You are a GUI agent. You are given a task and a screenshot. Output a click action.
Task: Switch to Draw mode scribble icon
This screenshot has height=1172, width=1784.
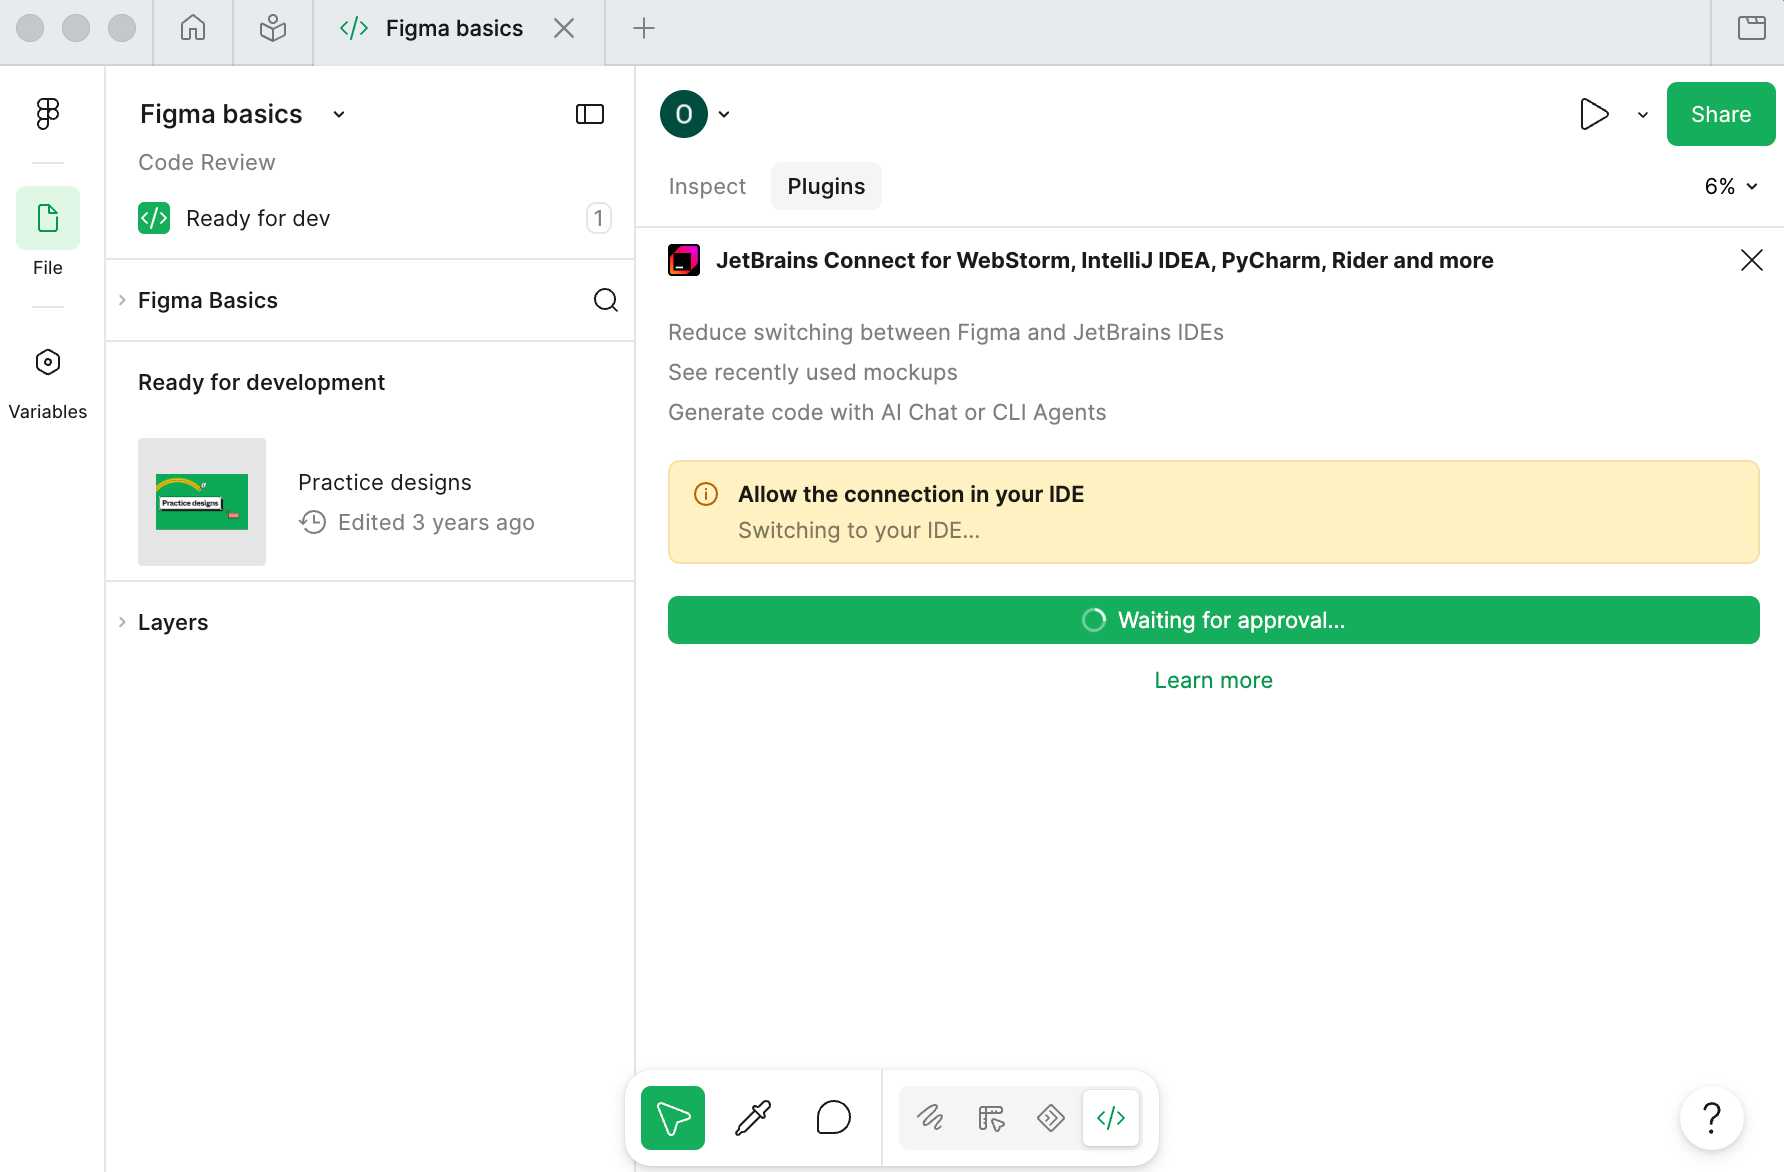[x=931, y=1118]
